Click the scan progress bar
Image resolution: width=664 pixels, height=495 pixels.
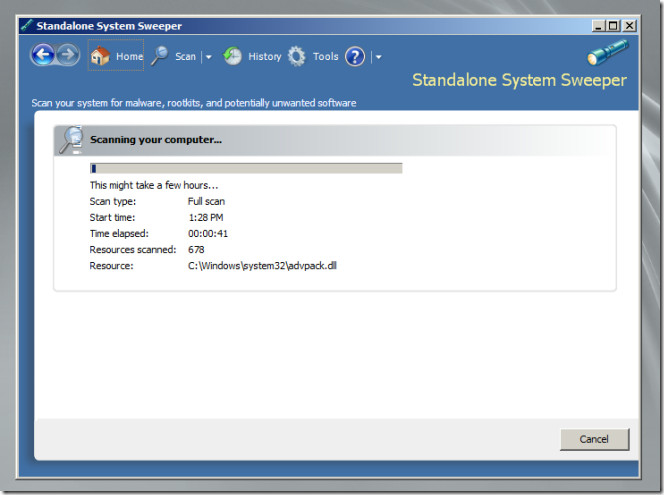pos(246,169)
